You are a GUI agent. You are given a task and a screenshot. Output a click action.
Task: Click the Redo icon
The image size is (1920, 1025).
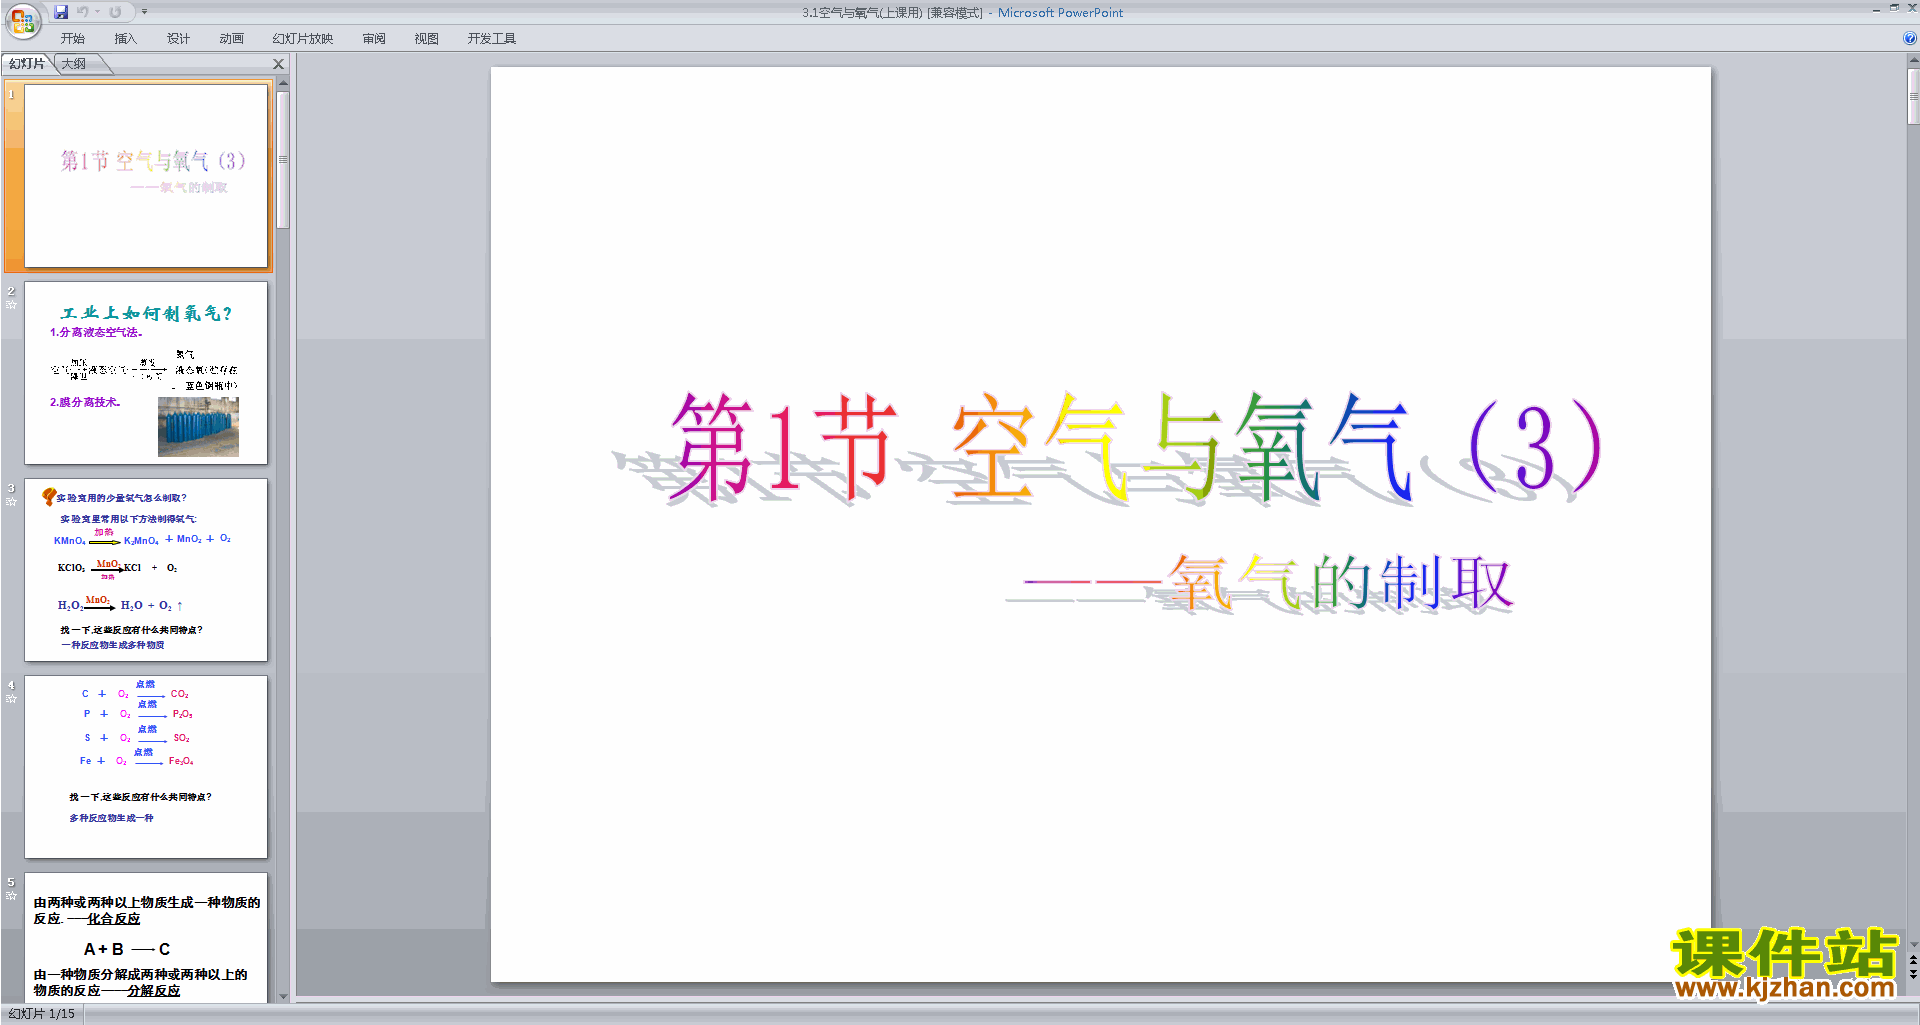click(115, 12)
